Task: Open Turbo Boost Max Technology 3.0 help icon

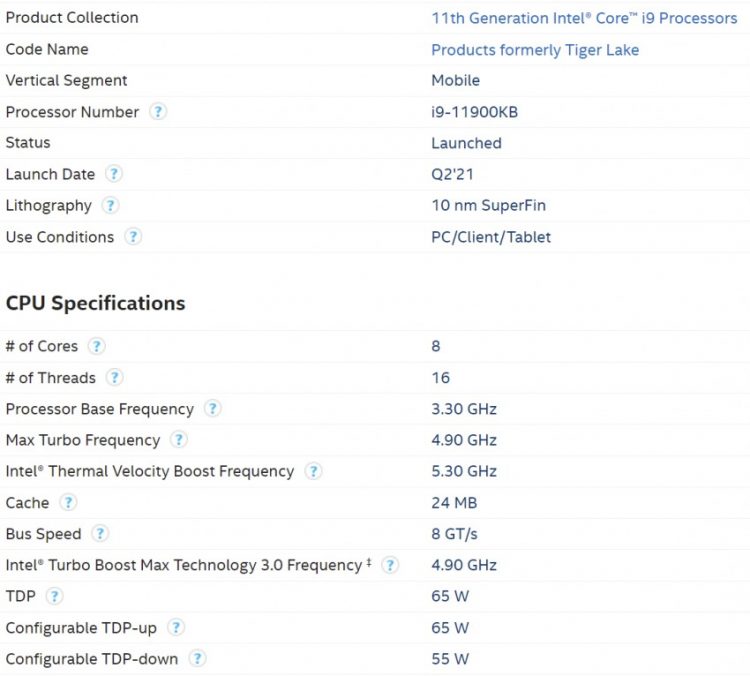Action: point(390,565)
